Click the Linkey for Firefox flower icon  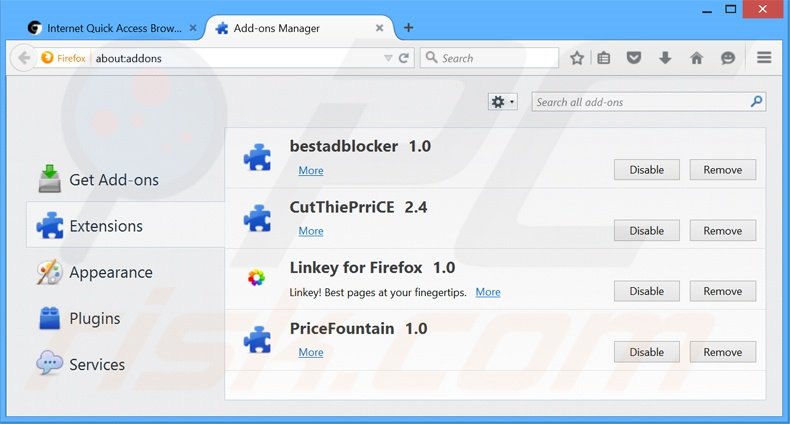click(256, 277)
